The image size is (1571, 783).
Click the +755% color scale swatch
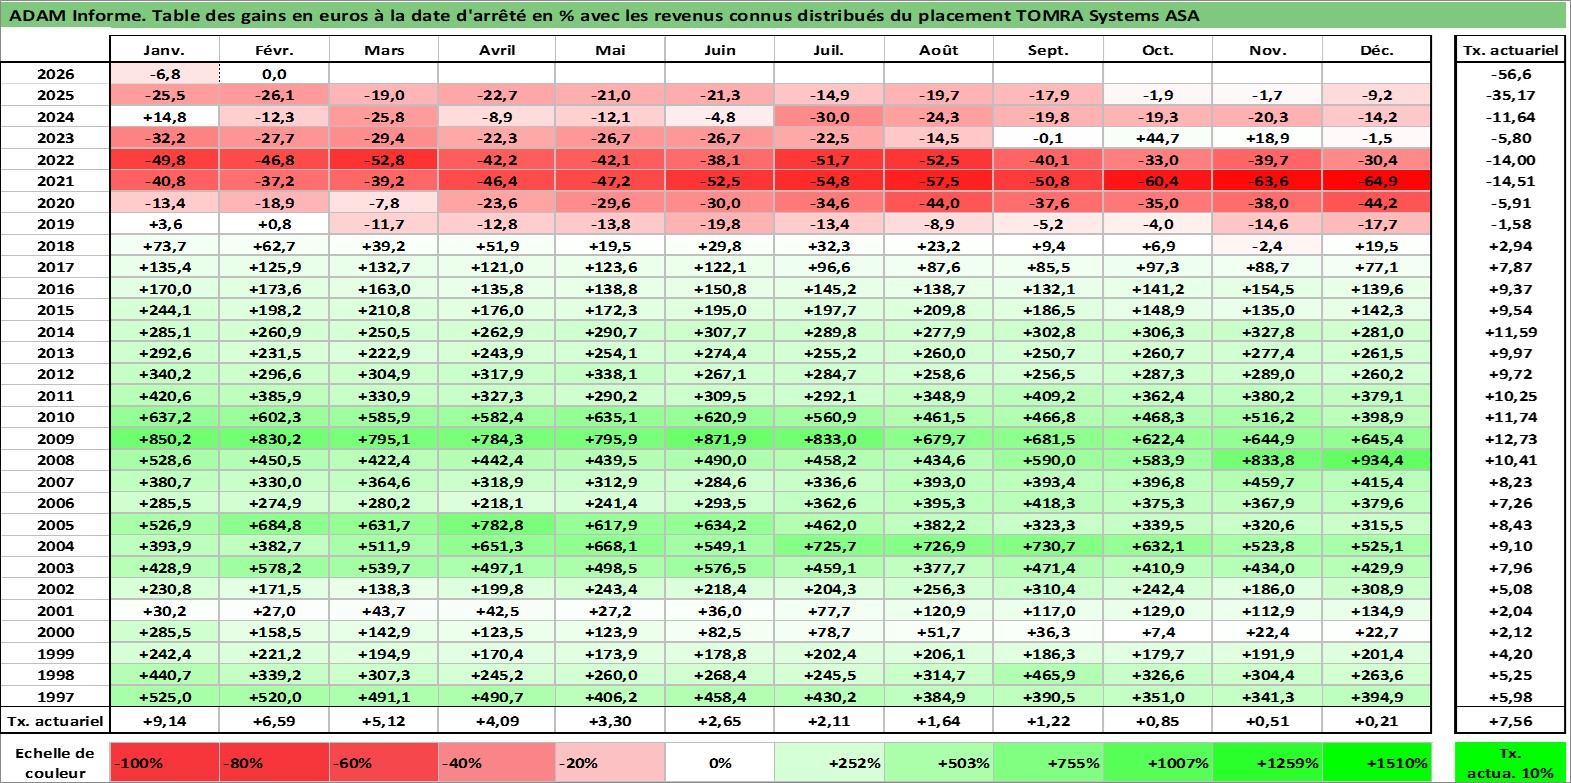[1048, 762]
